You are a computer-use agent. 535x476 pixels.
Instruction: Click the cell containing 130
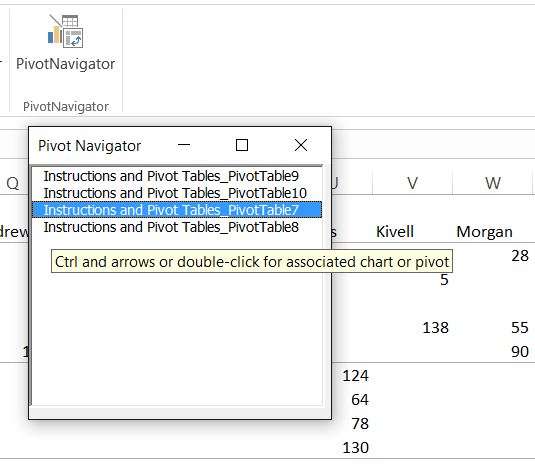coord(355,447)
